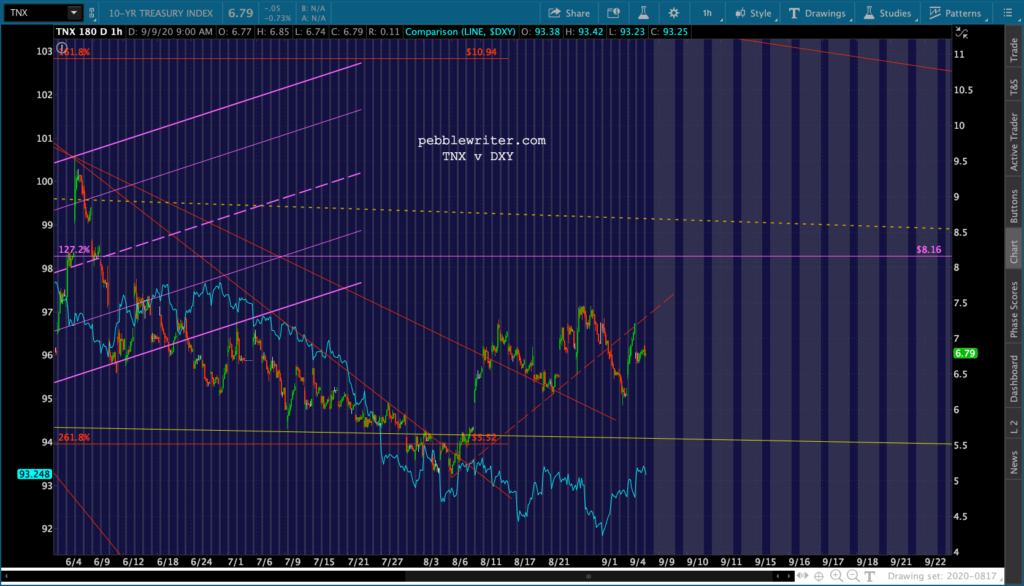Expand the TNX symbol dropdown arrow
The width and height of the screenshot is (1024, 586).
(x=74, y=13)
